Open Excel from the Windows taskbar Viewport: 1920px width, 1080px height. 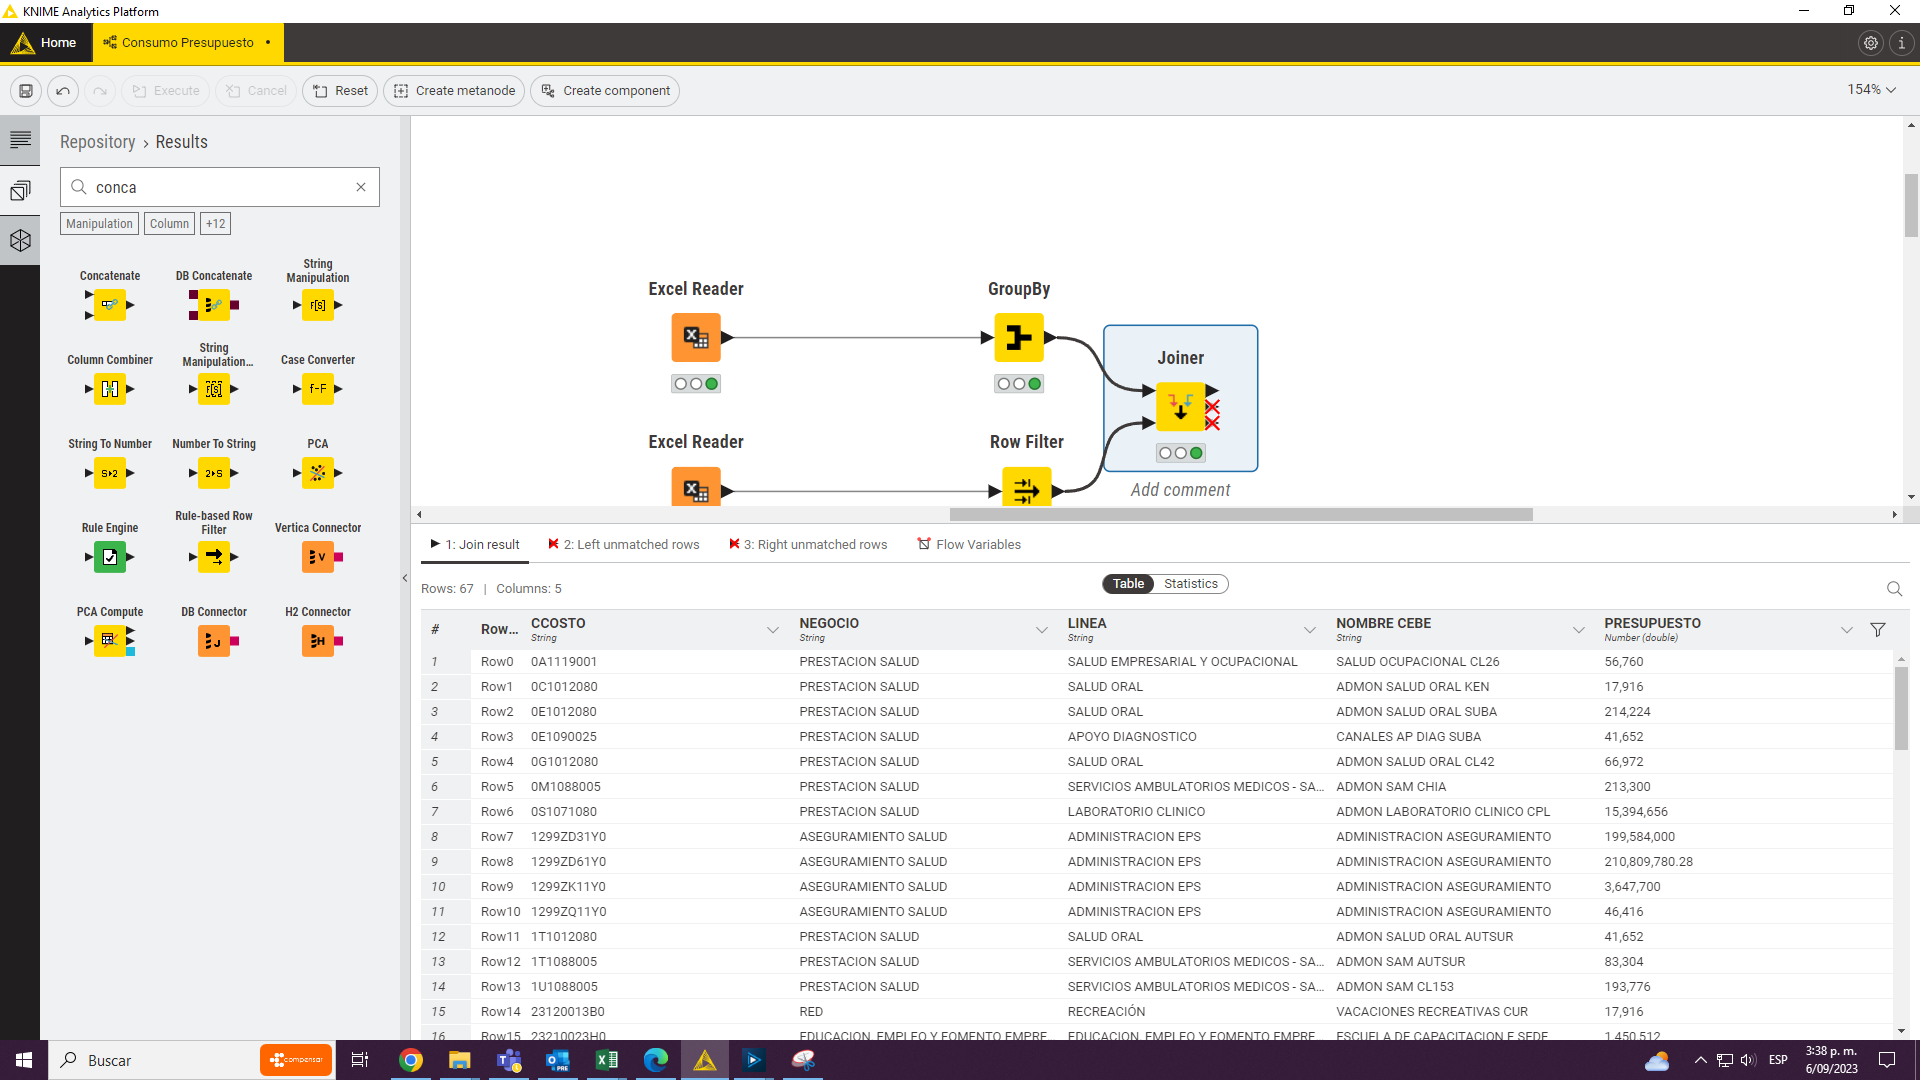(606, 1060)
